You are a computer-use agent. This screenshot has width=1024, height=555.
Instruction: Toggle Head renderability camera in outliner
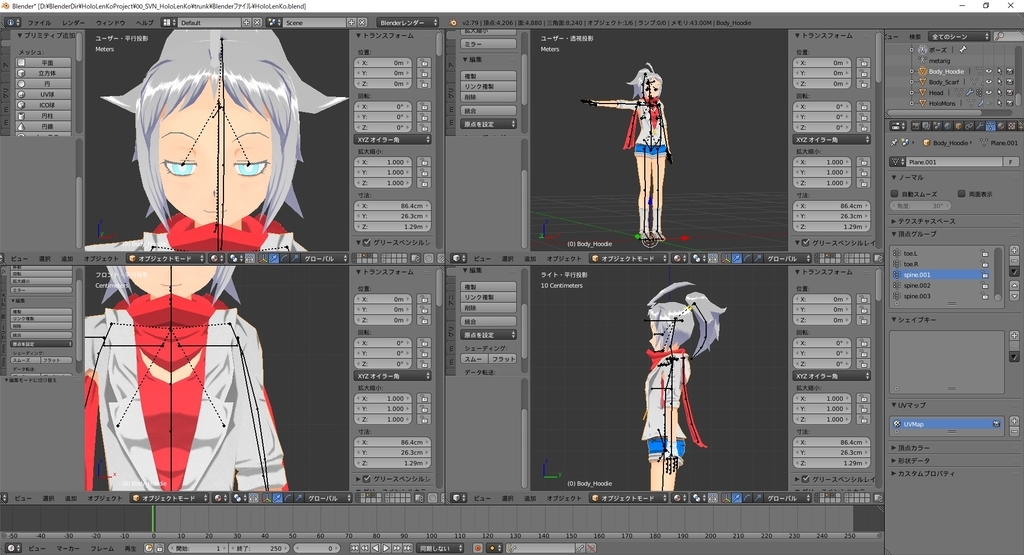pyautogui.click(x=1010, y=93)
